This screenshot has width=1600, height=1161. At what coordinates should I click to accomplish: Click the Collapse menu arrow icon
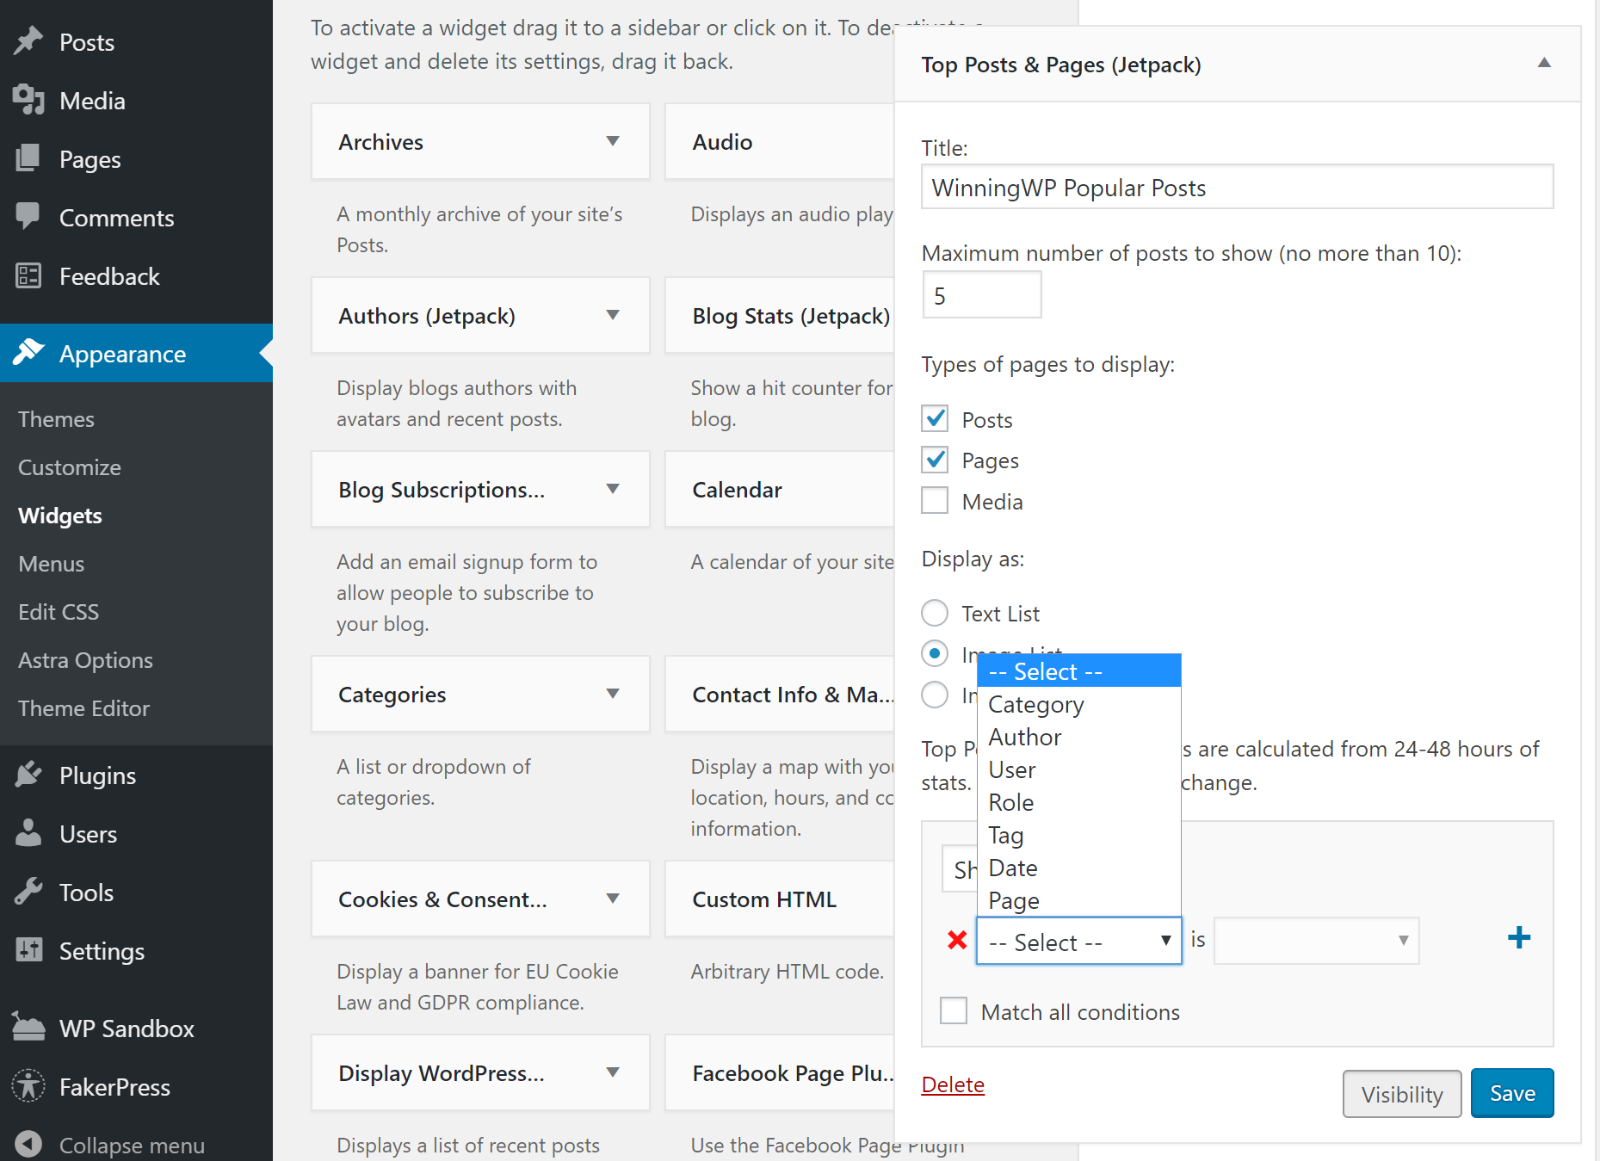click(29, 1144)
